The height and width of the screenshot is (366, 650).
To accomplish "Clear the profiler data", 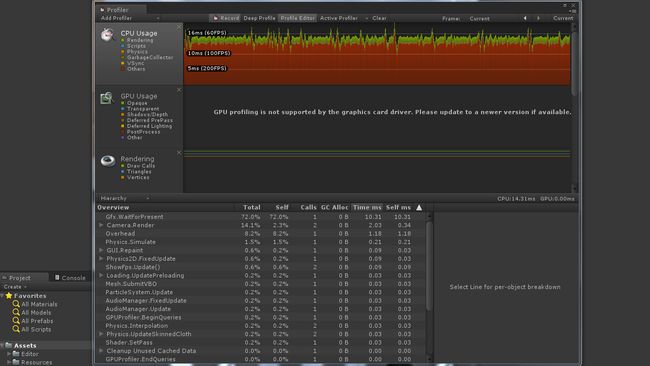I will tap(379, 18).
